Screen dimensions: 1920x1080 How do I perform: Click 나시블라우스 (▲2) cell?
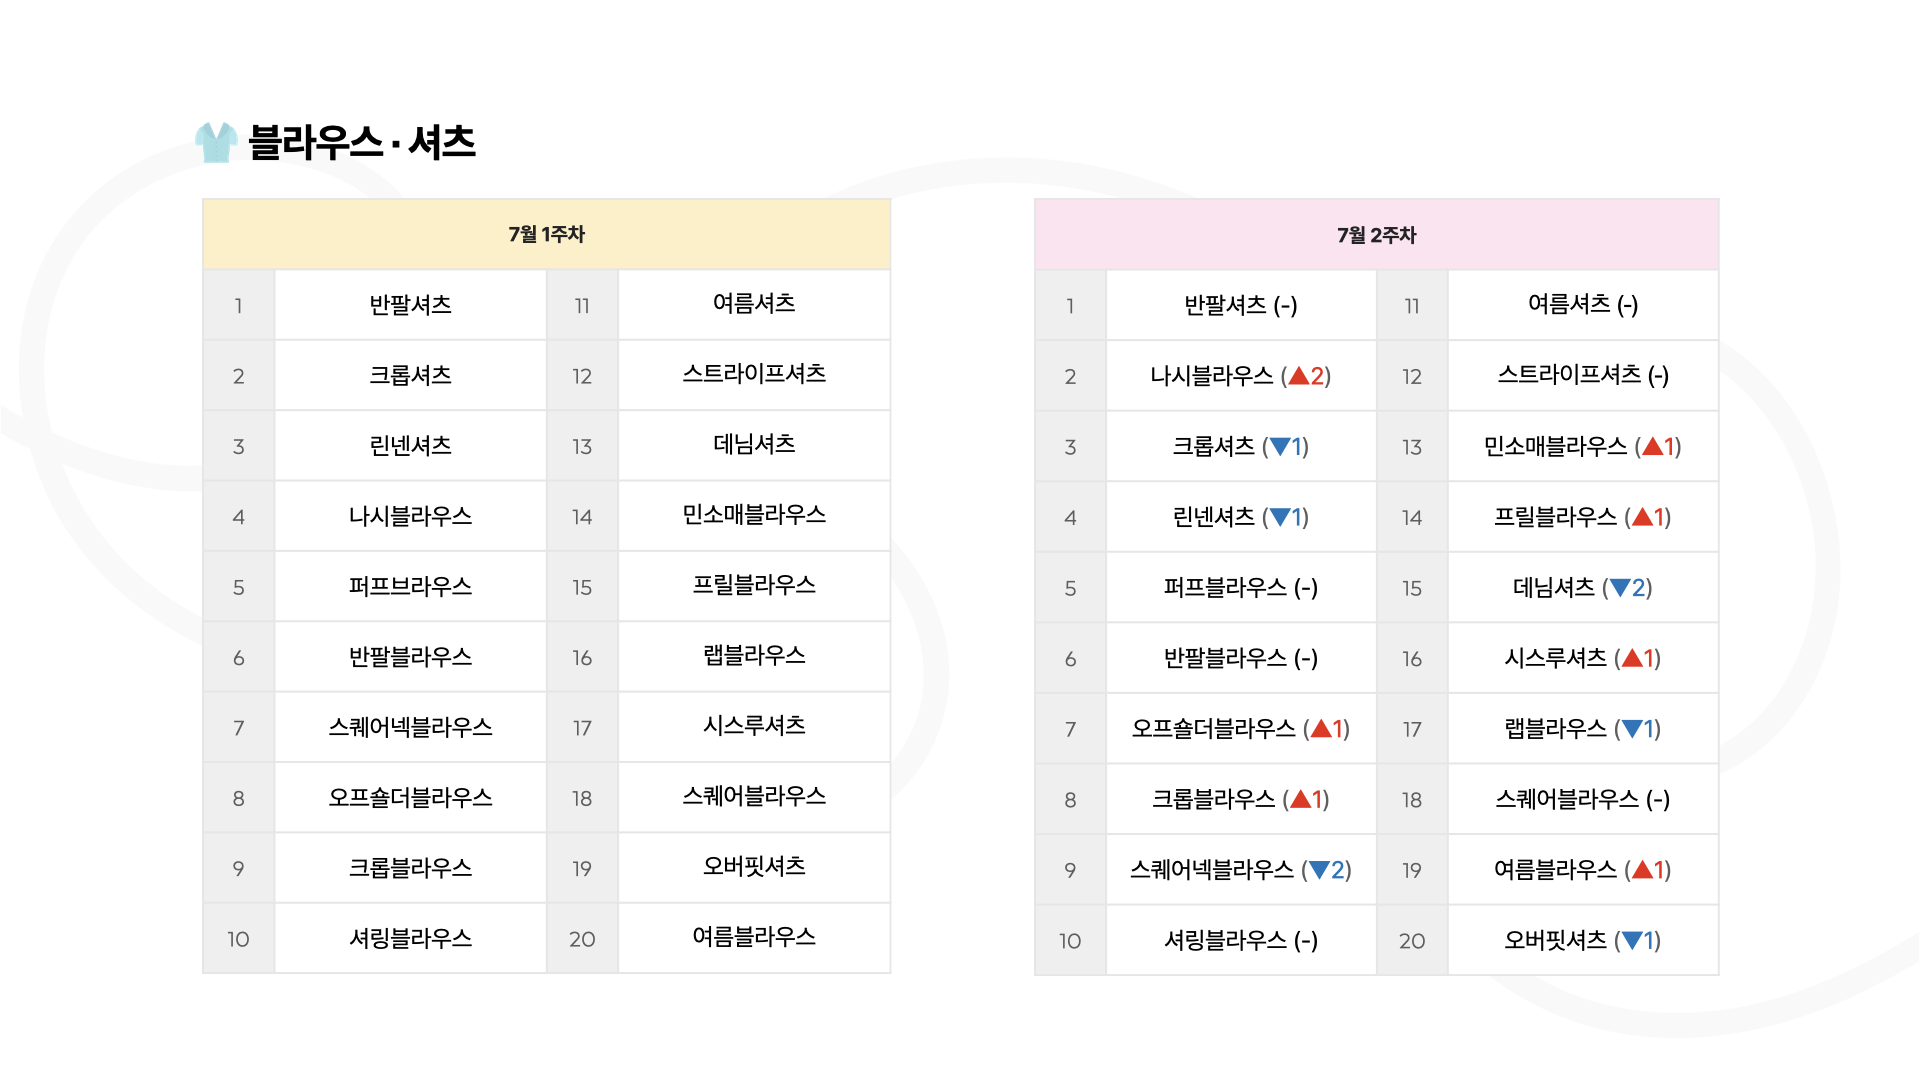1241,376
